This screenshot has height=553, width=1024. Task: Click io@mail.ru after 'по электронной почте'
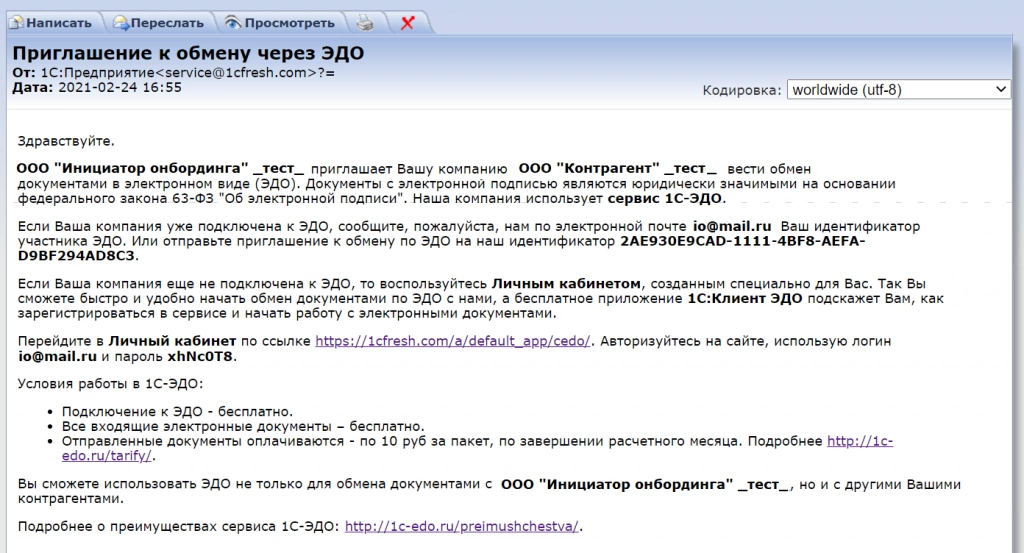(732, 227)
